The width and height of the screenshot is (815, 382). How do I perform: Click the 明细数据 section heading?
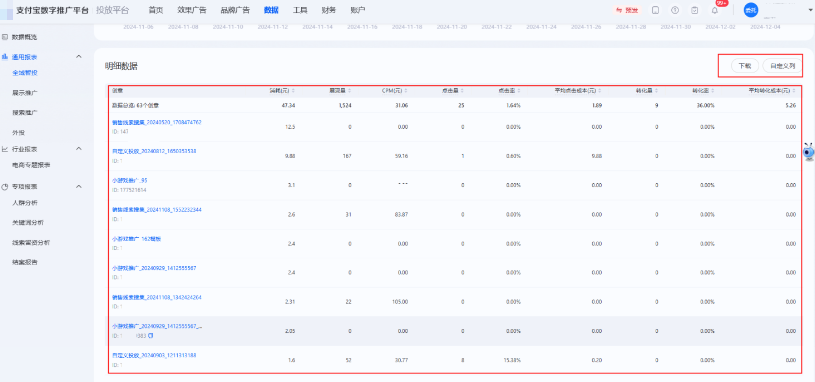tap(121, 66)
